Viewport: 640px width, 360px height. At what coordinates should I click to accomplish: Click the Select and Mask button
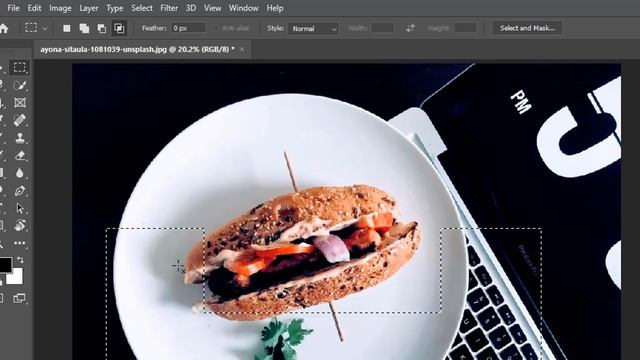point(527,28)
